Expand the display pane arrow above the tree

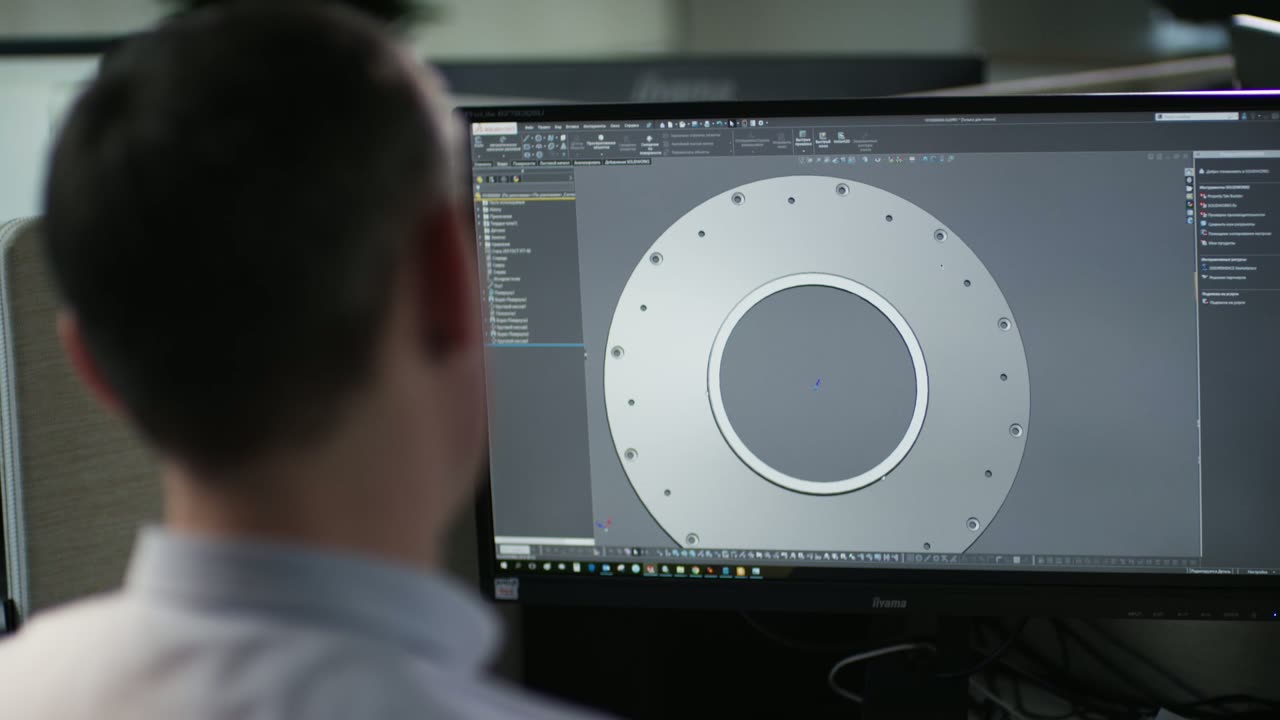click(x=571, y=179)
